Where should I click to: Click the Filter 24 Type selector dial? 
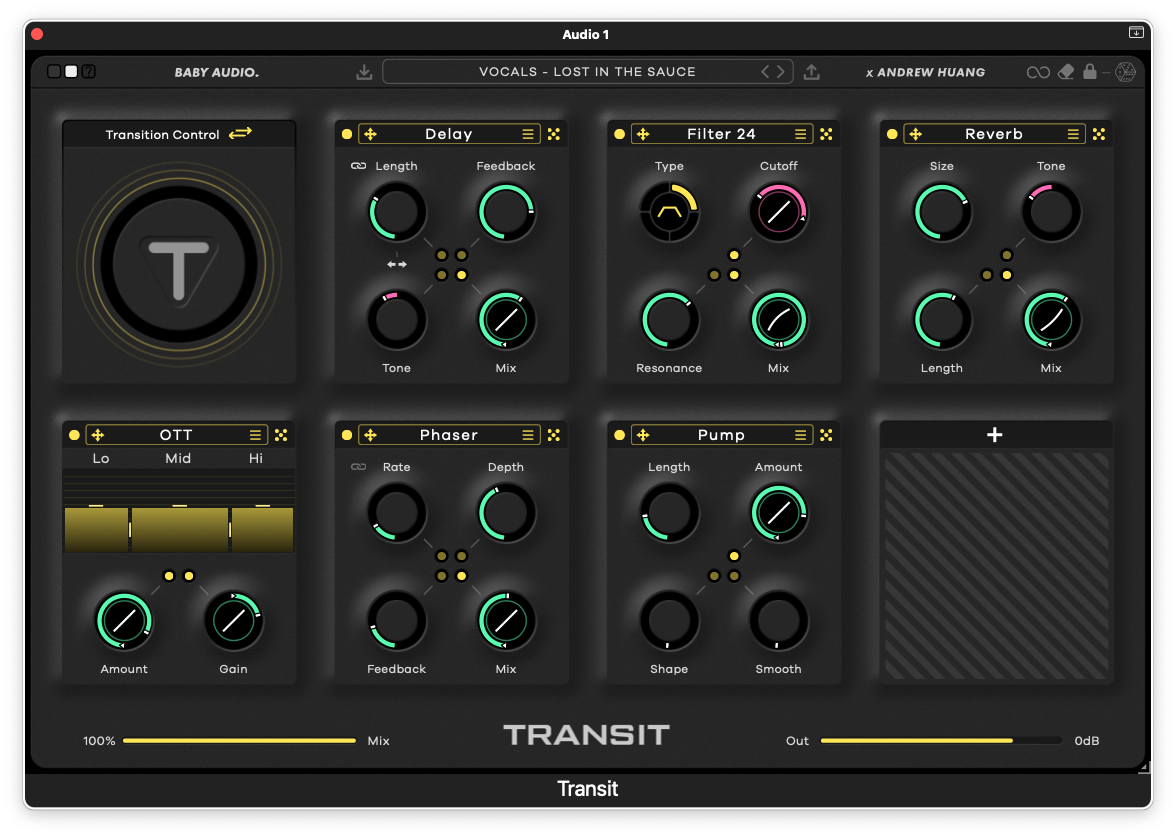668,211
